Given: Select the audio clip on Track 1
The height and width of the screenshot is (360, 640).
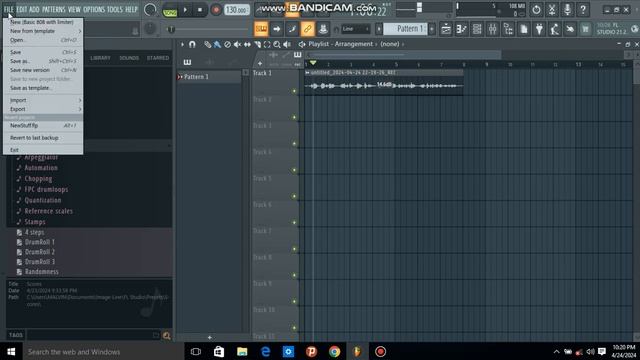Looking at the screenshot, I should (x=384, y=82).
